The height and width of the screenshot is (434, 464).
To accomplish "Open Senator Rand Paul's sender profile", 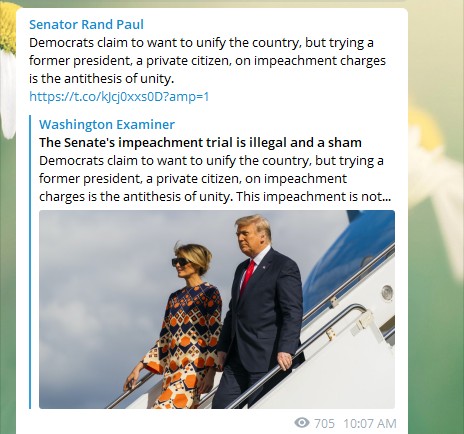I will click(86, 25).
